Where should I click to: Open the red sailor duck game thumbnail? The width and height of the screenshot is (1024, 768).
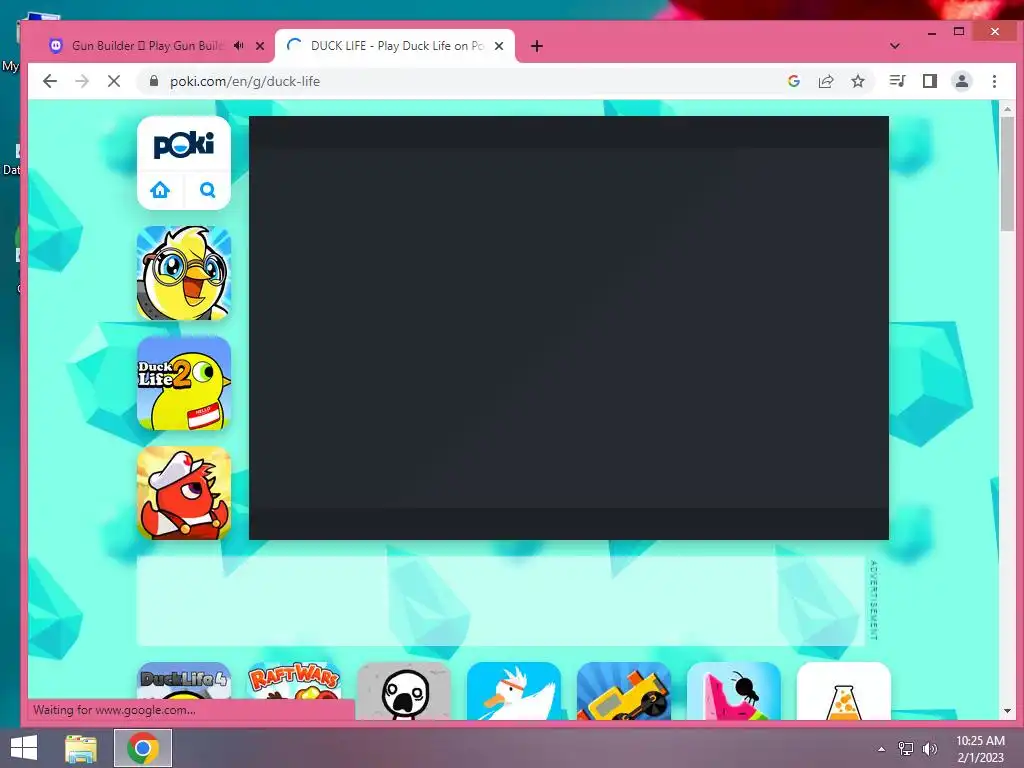click(184, 493)
